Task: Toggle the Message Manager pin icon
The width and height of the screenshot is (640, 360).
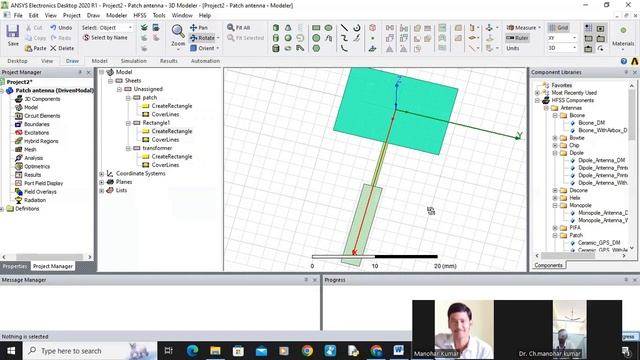Action: click(306, 280)
